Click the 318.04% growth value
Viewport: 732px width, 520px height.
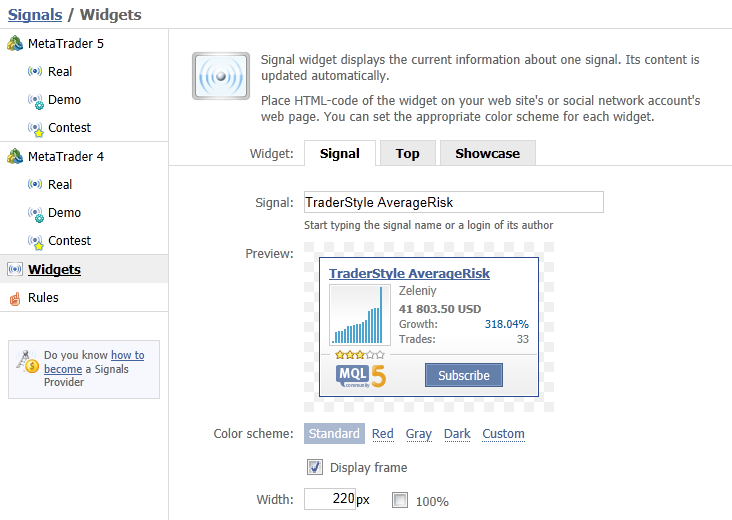(507, 324)
